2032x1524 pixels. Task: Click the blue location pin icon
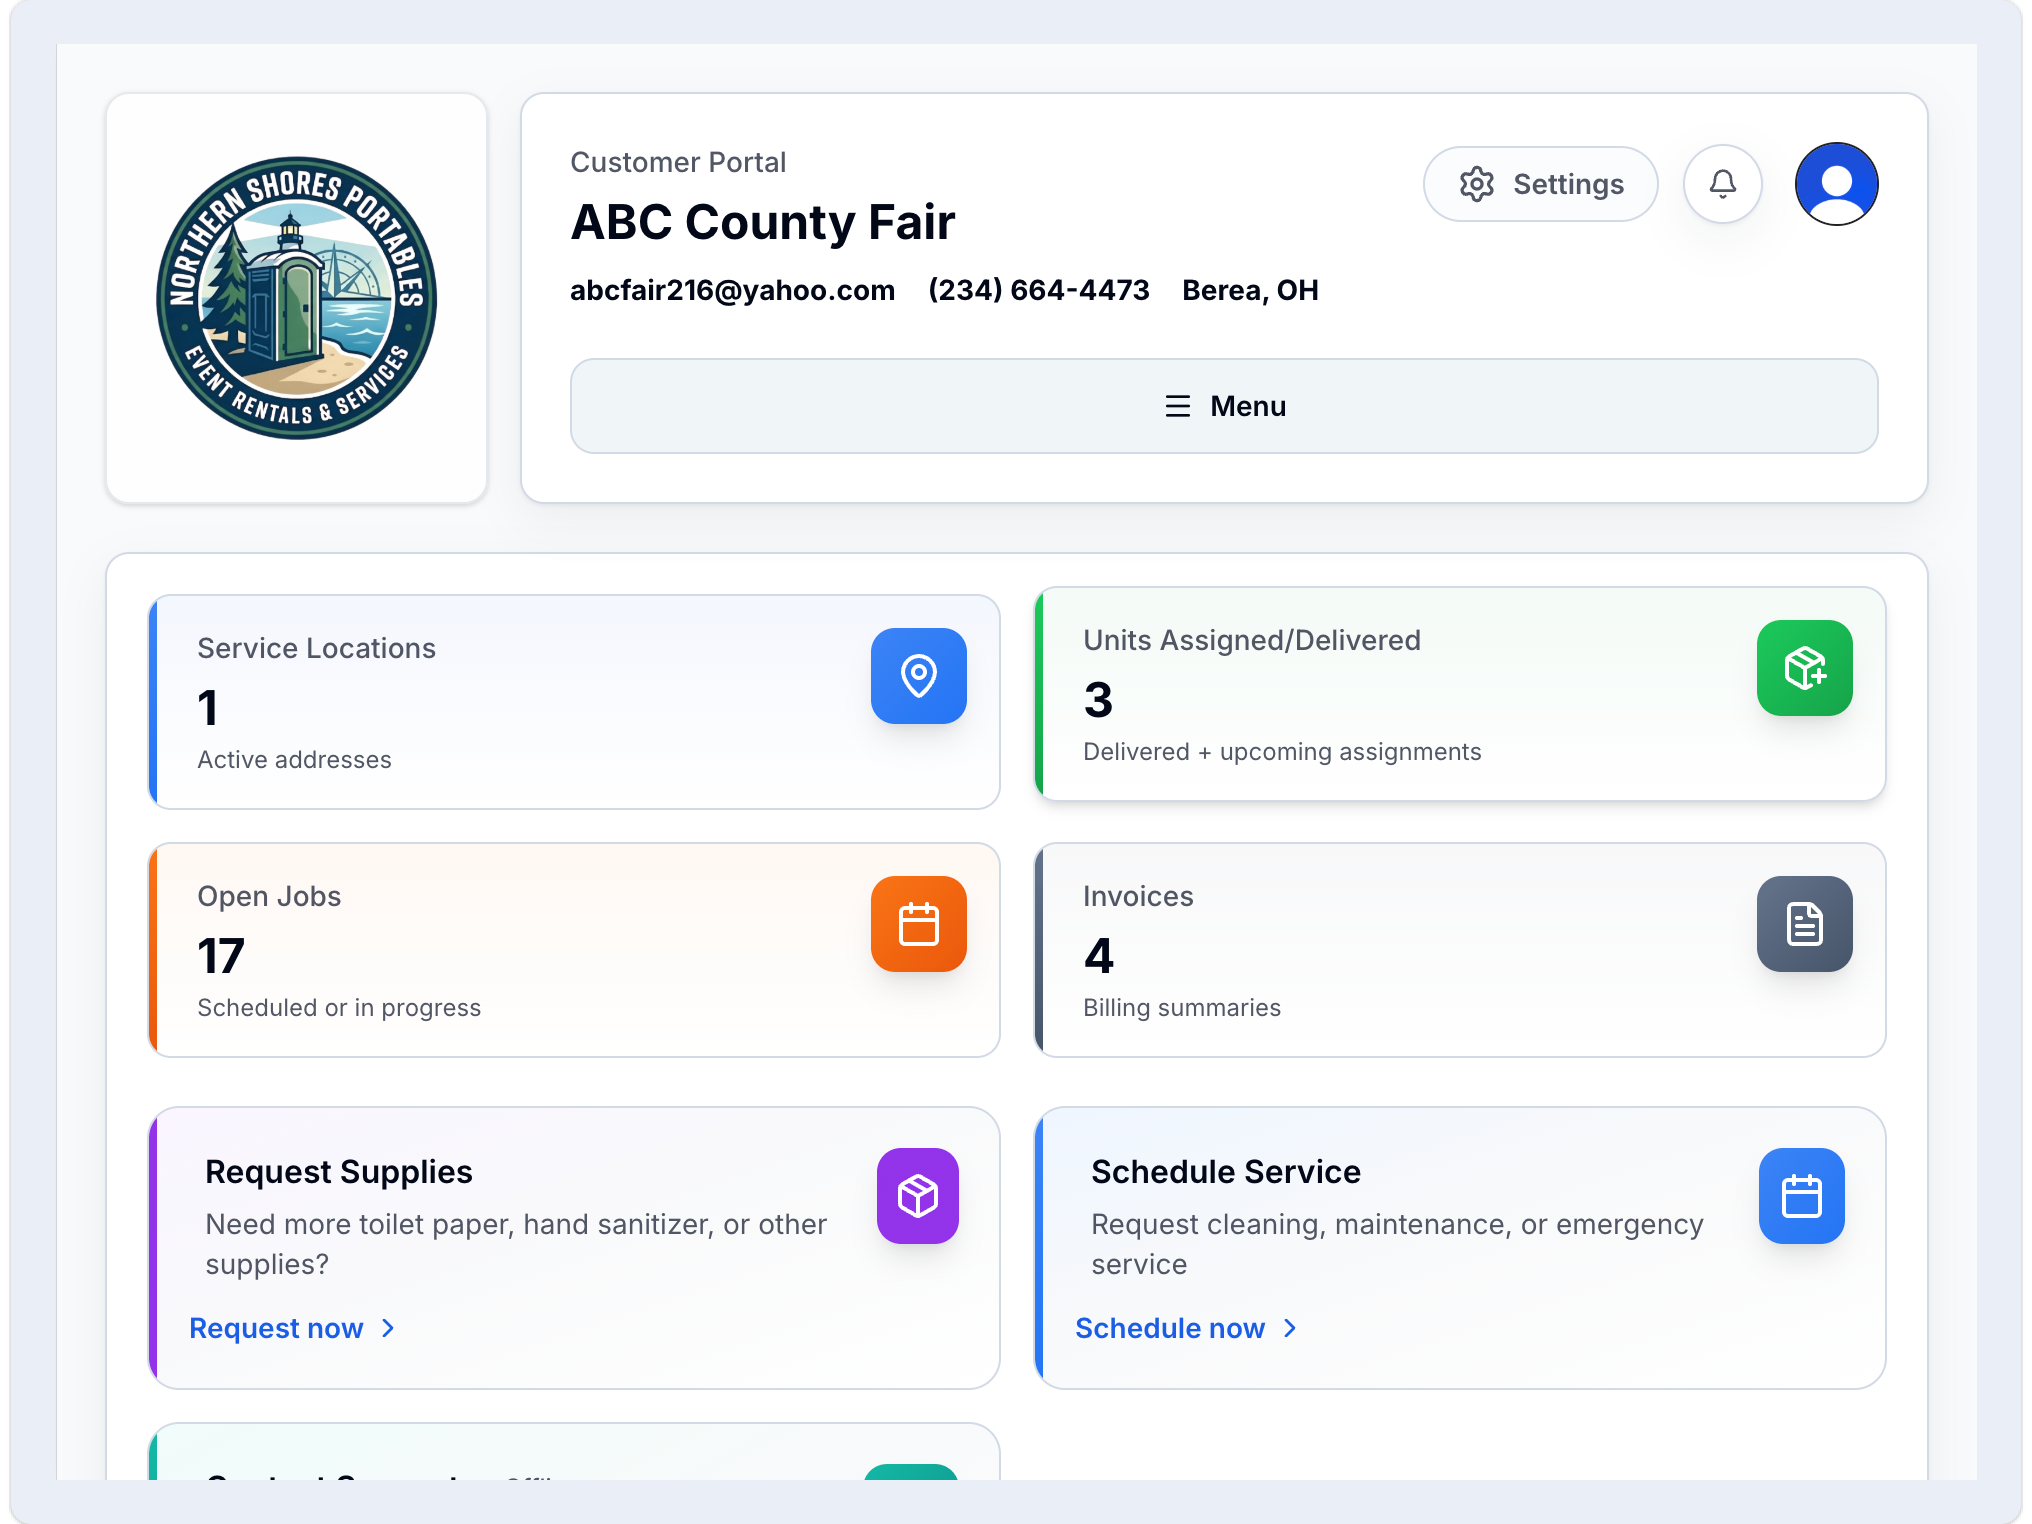[918, 676]
